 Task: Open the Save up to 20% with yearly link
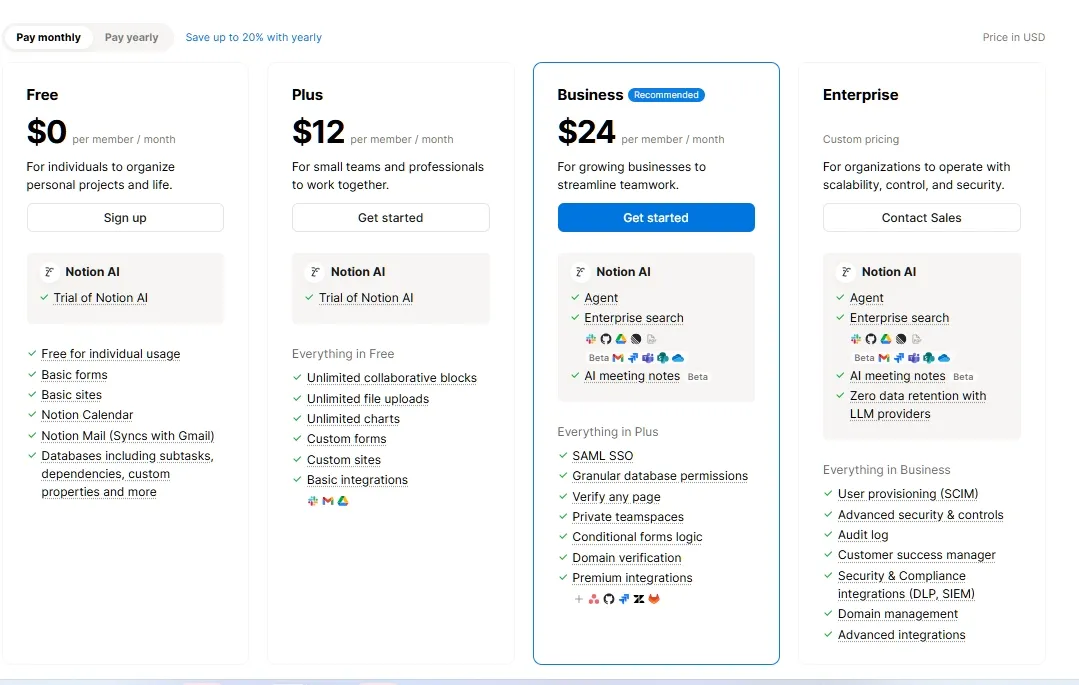pos(253,37)
